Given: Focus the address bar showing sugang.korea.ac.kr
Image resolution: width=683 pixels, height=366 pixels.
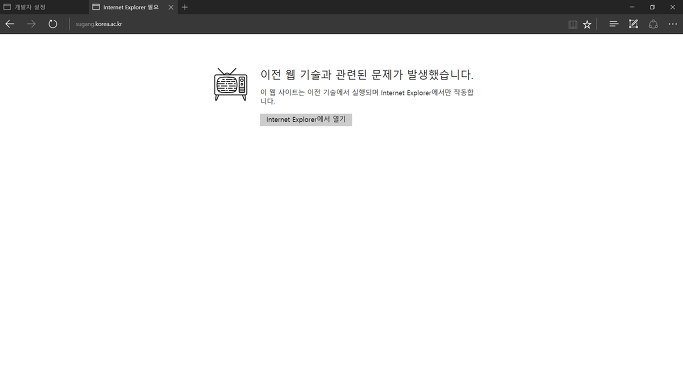Looking at the screenshot, I should pos(318,24).
